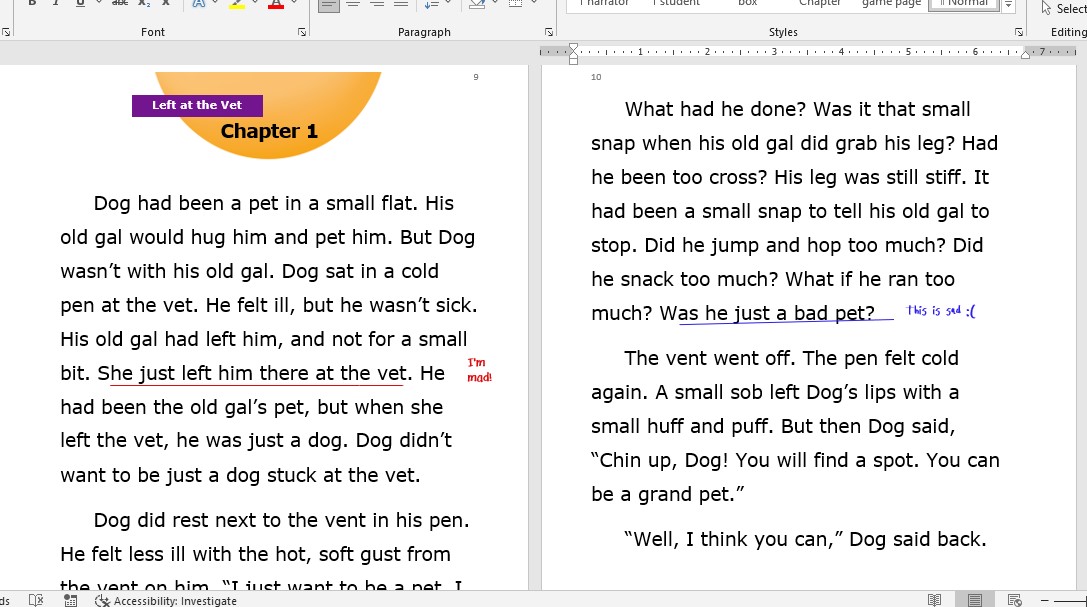Open Paragraph dialog box launcher
1087x607 pixels.
pos(548,32)
